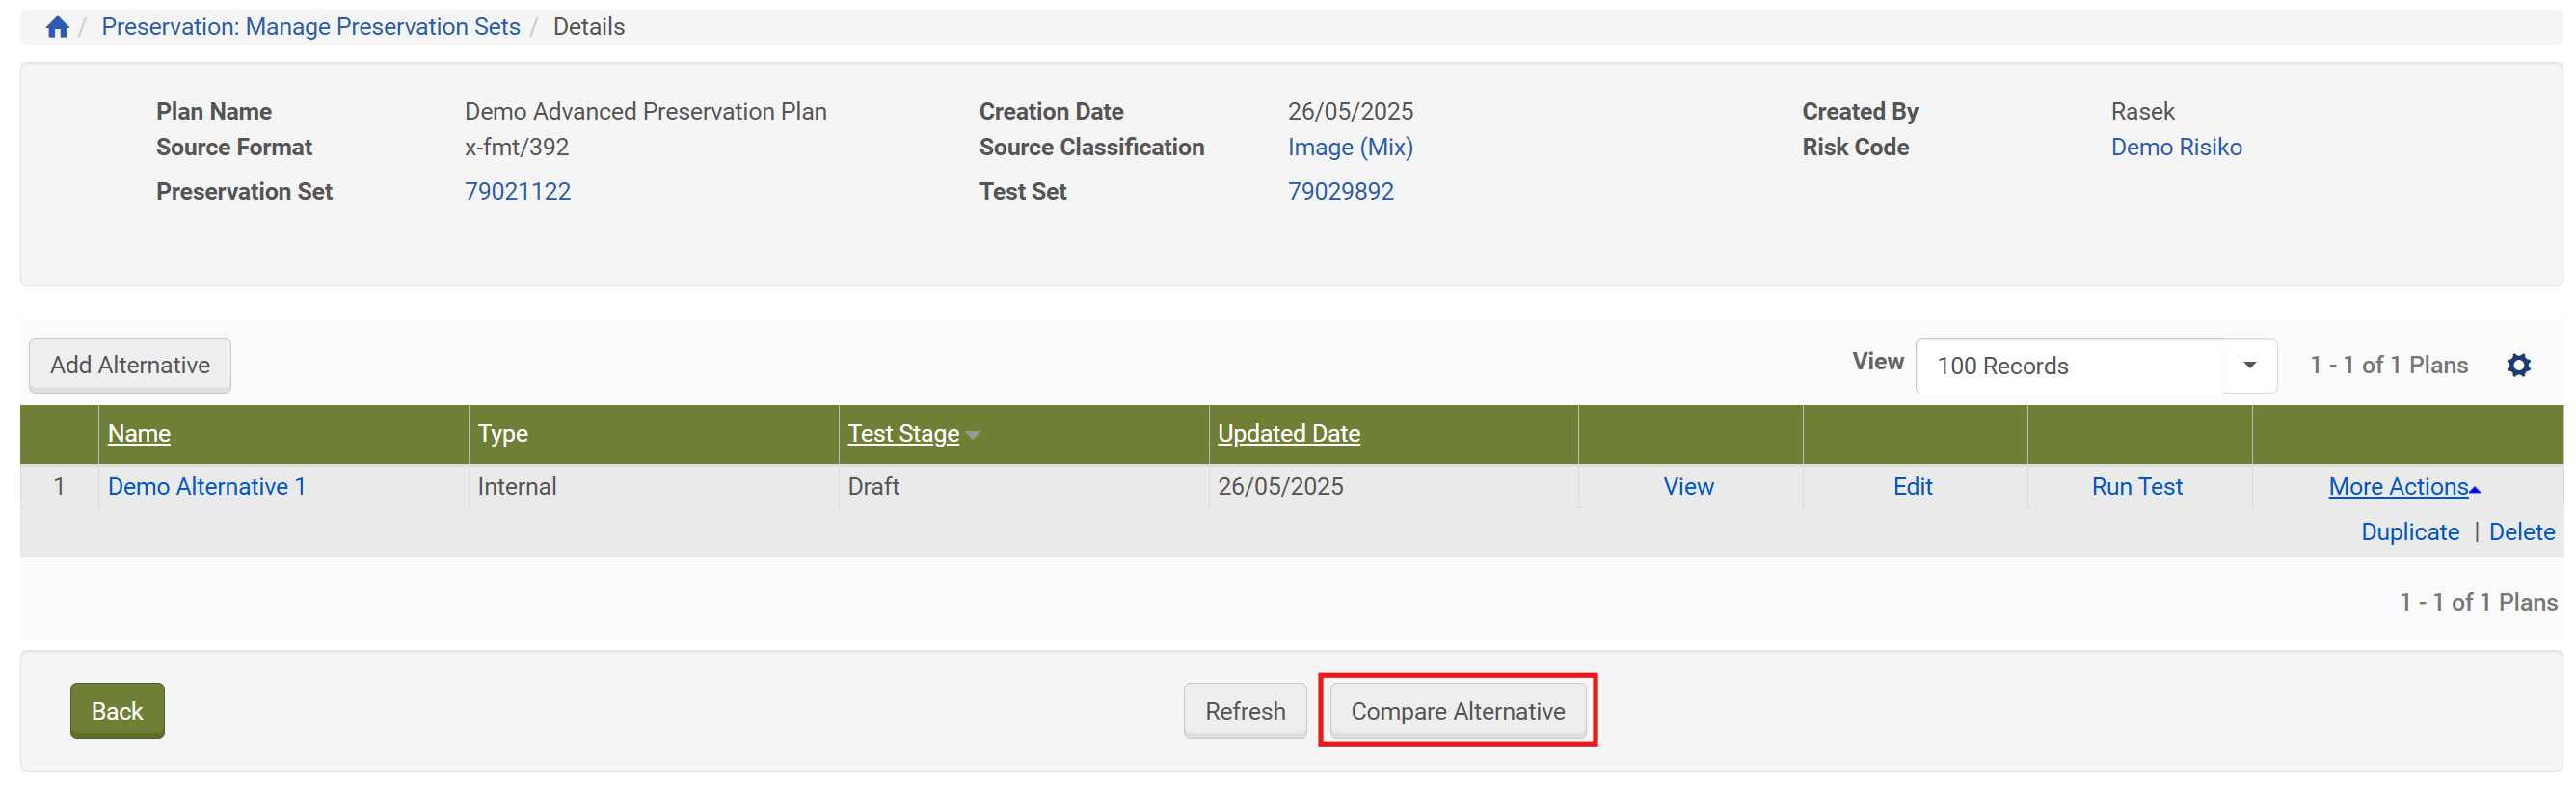
Task: Open table settings gear icon
Action: (x=2518, y=365)
